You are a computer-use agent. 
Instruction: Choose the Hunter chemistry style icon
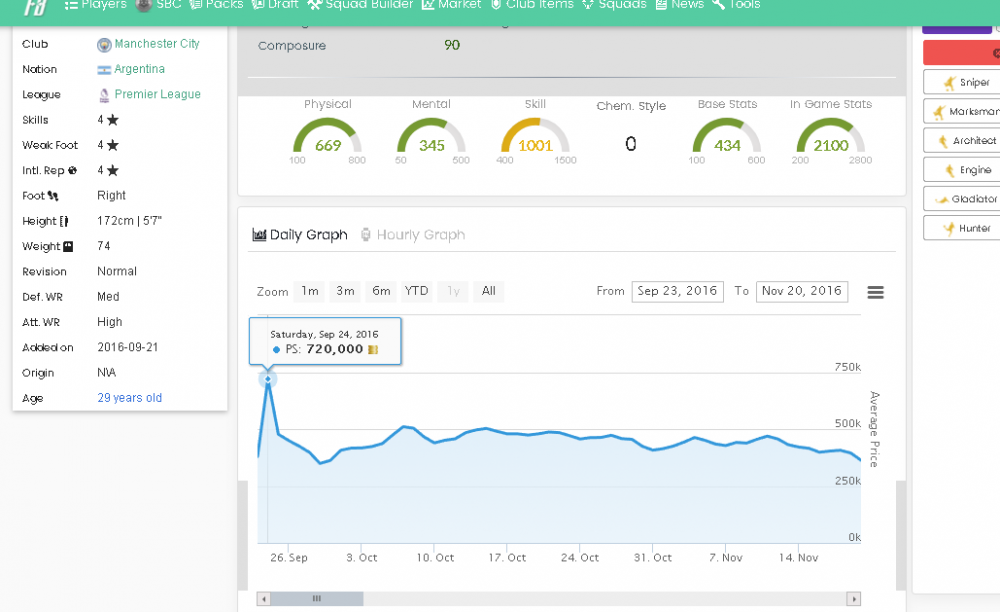point(949,228)
